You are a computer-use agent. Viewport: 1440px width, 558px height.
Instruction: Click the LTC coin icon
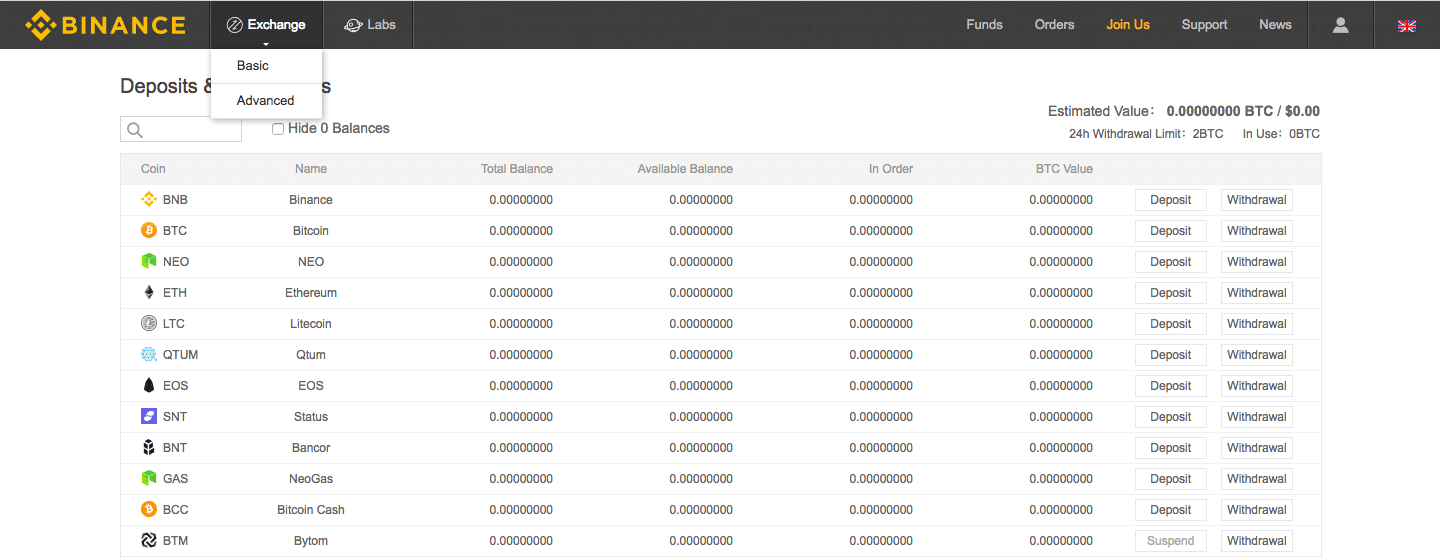pyautogui.click(x=149, y=324)
